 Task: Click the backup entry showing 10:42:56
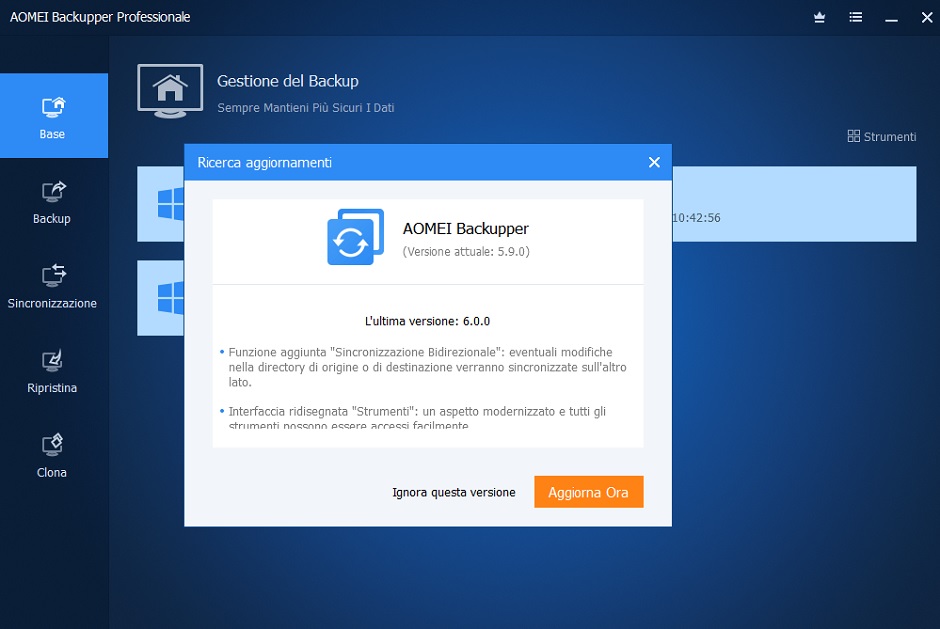pos(794,204)
